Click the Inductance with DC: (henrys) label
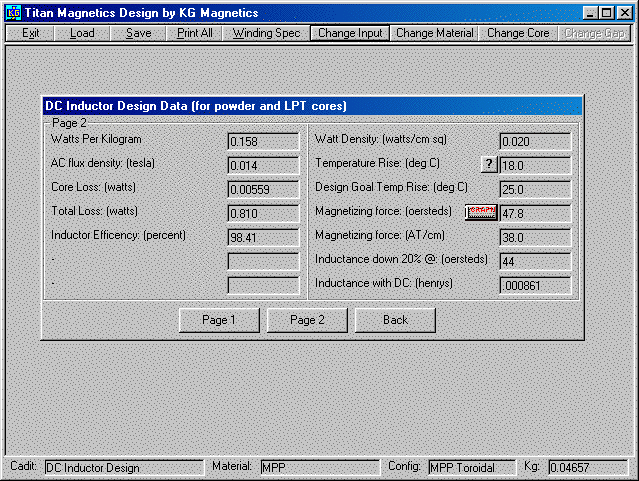Screen dimensions: 639x481 384,283
